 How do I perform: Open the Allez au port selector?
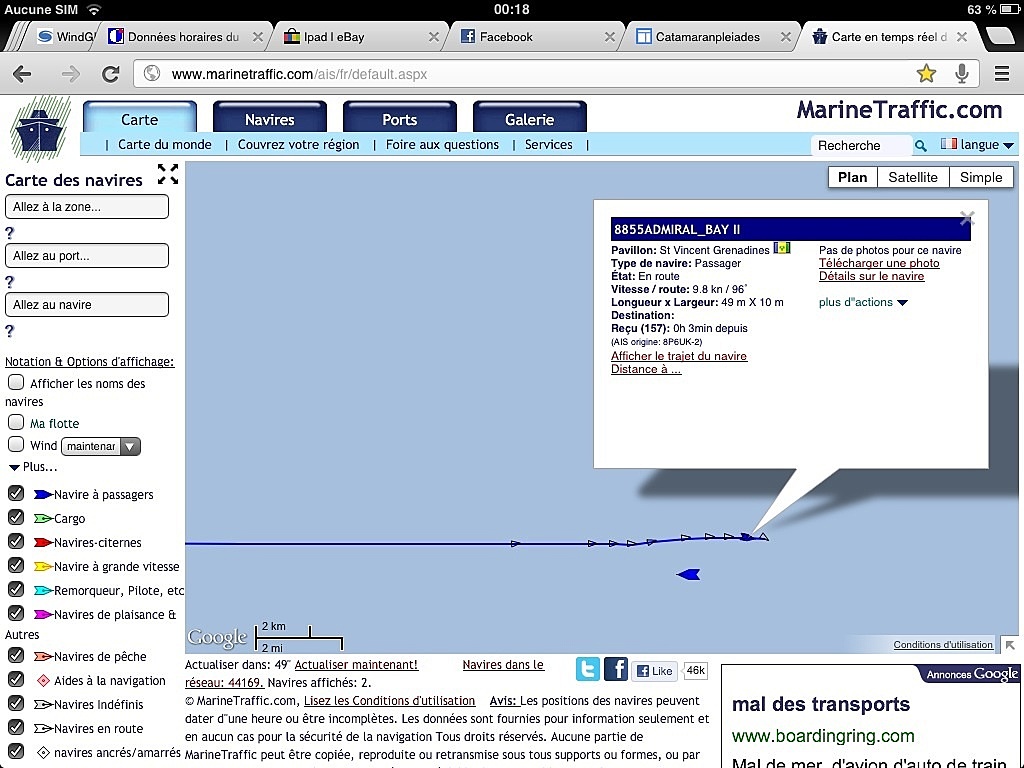(x=87, y=256)
